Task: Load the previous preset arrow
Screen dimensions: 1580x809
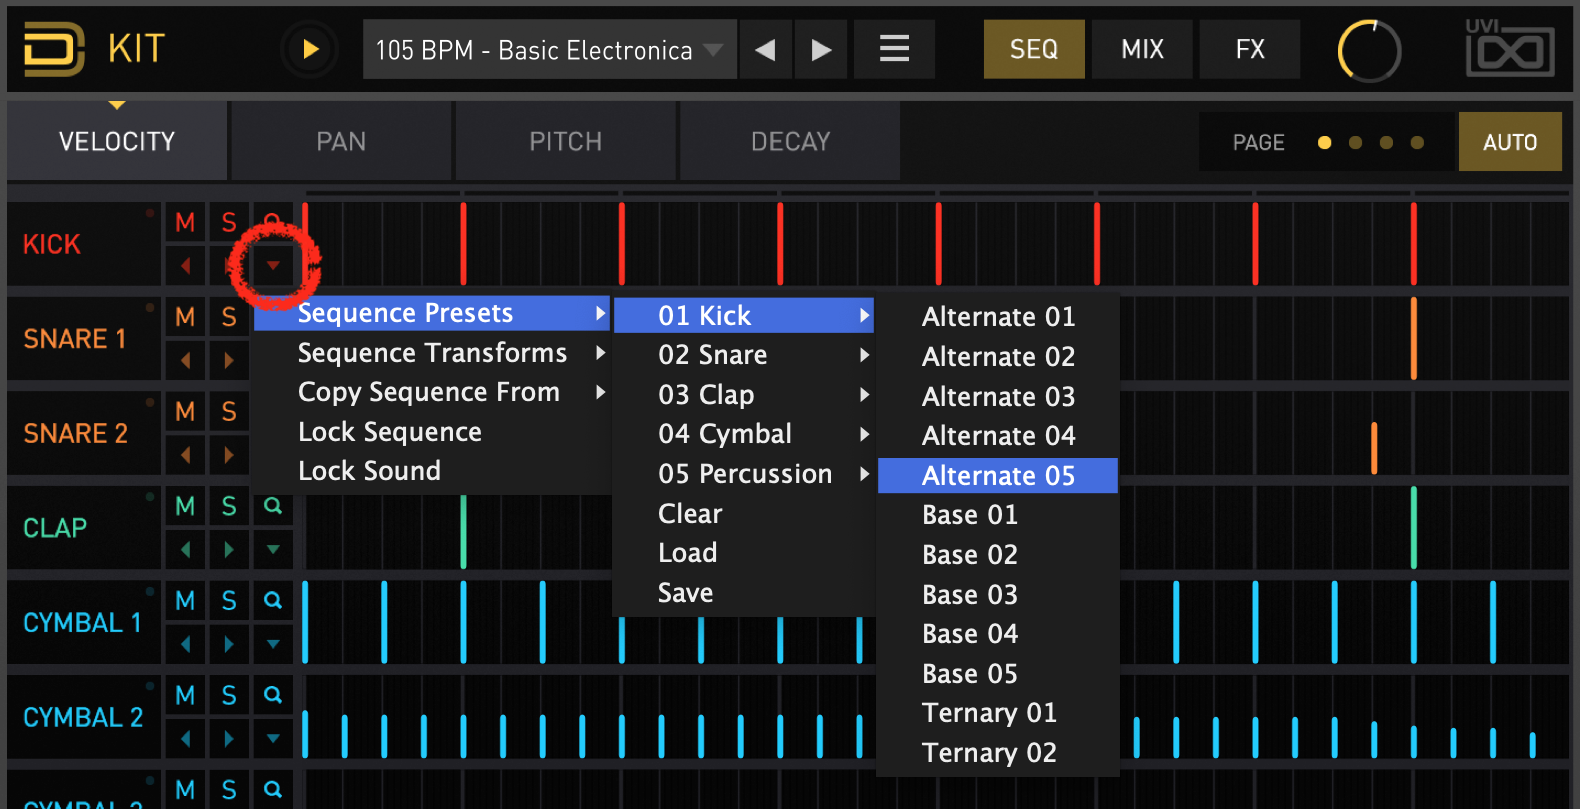Action: [765, 49]
